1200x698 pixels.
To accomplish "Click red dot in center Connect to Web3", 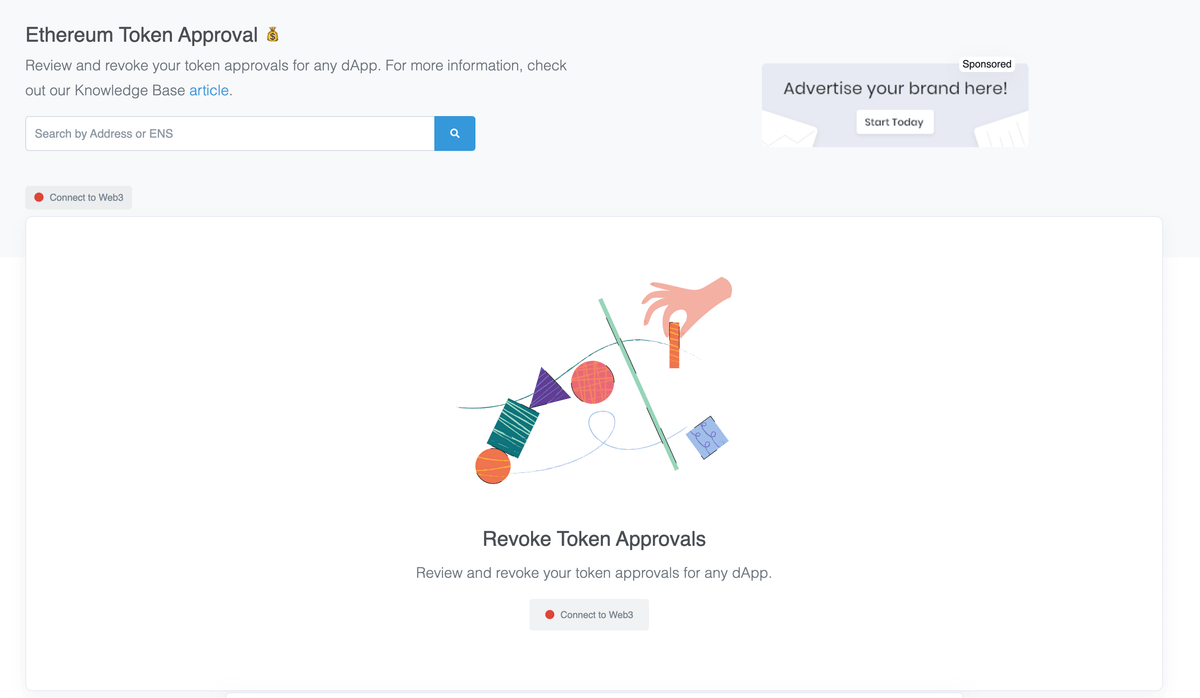I will pyautogui.click(x=549, y=615).
